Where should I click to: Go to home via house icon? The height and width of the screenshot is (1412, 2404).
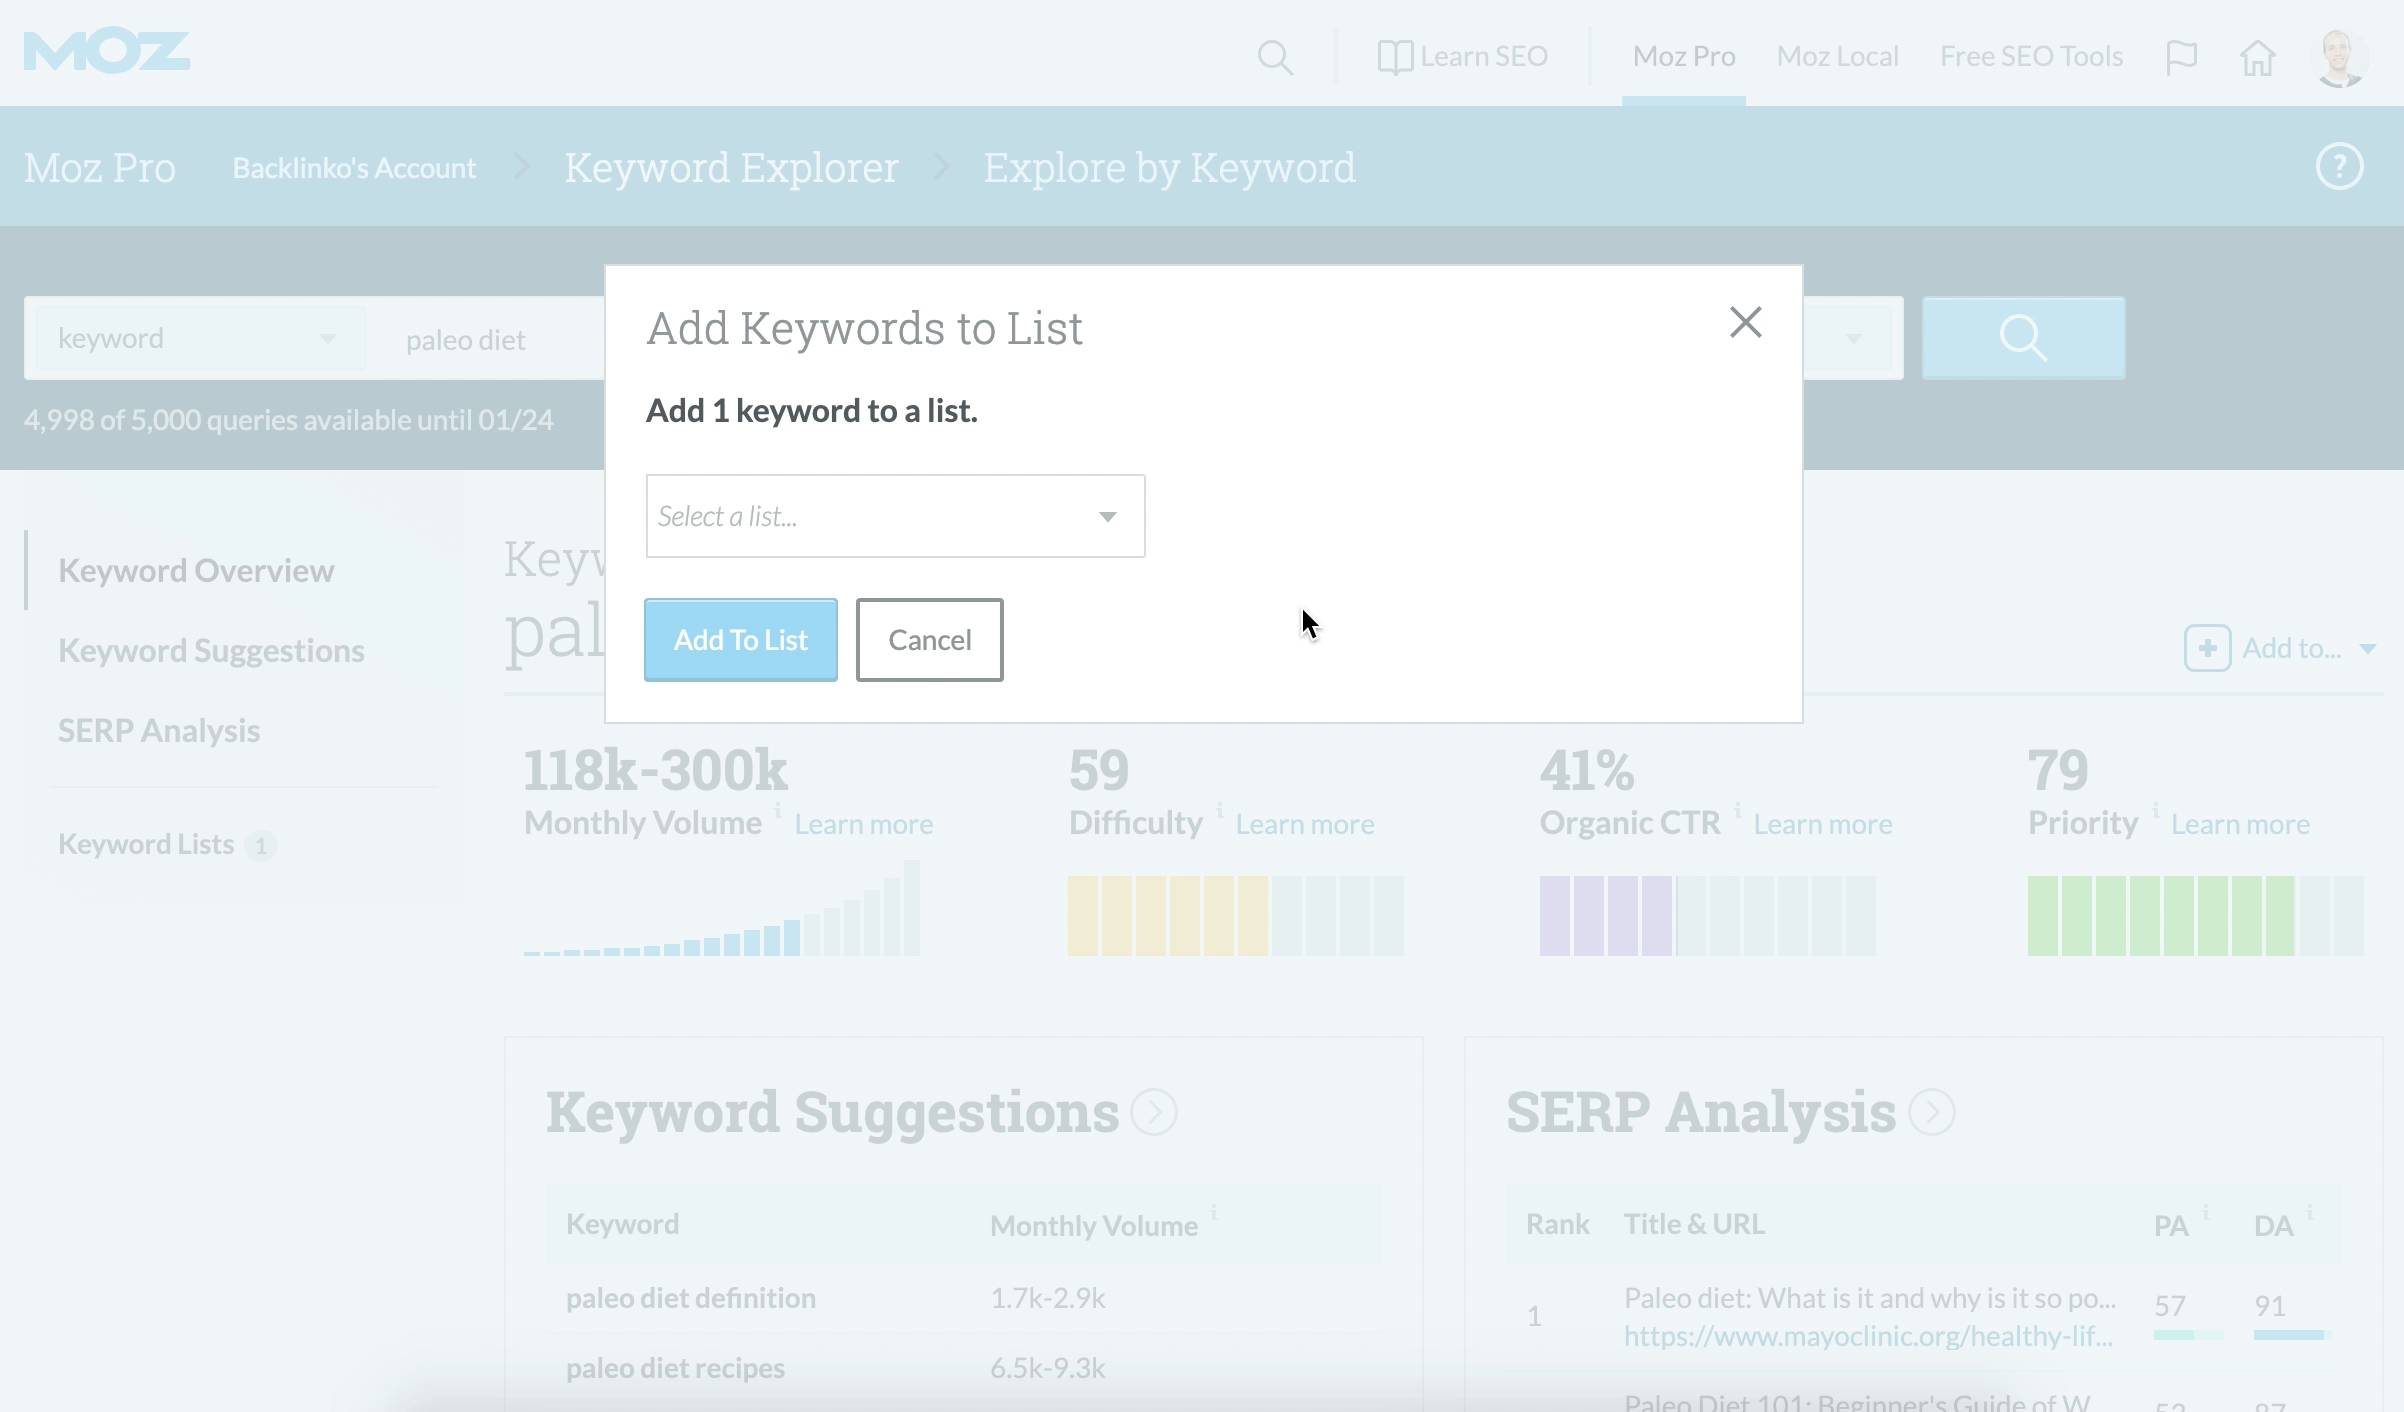click(2257, 57)
